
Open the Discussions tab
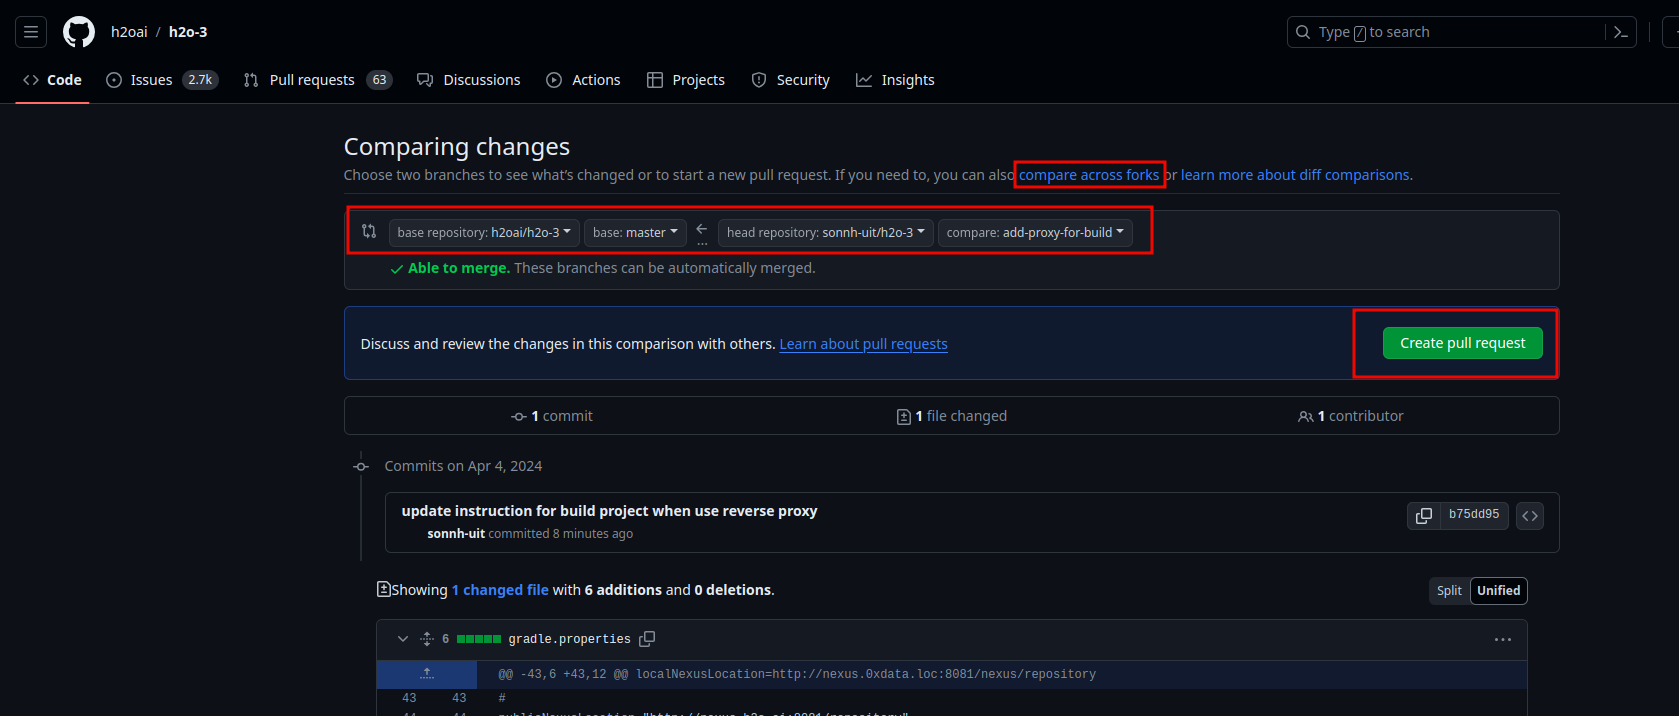click(x=469, y=80)
